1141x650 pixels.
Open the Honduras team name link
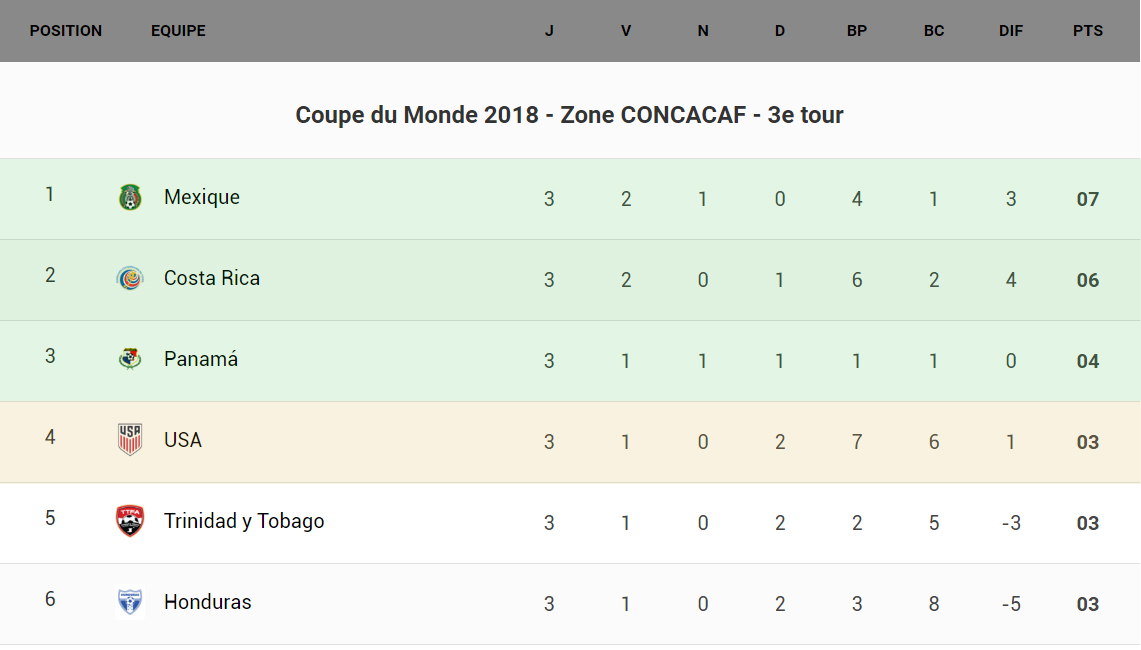(208, 602)
